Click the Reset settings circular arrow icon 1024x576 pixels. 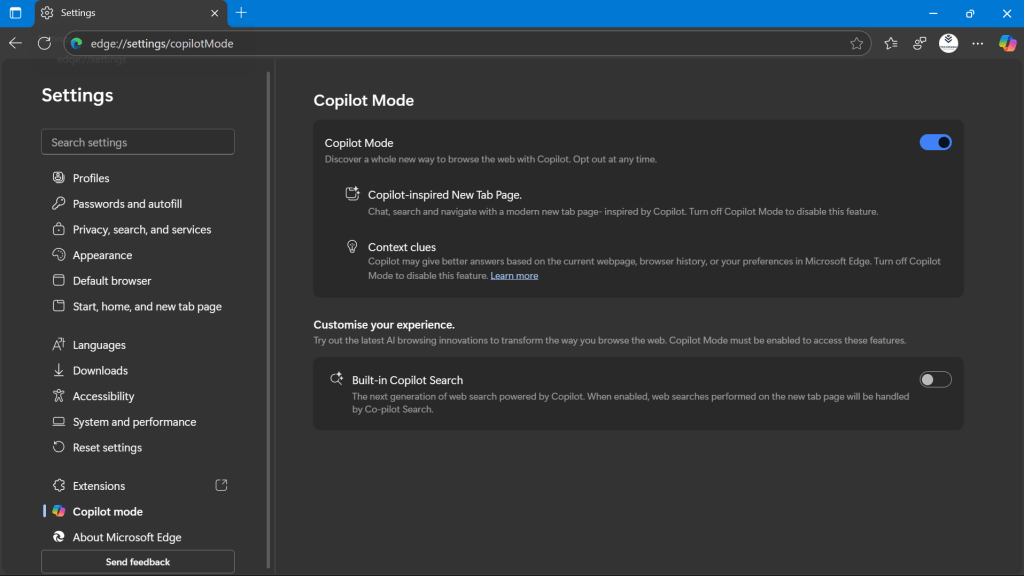[59, 447]
